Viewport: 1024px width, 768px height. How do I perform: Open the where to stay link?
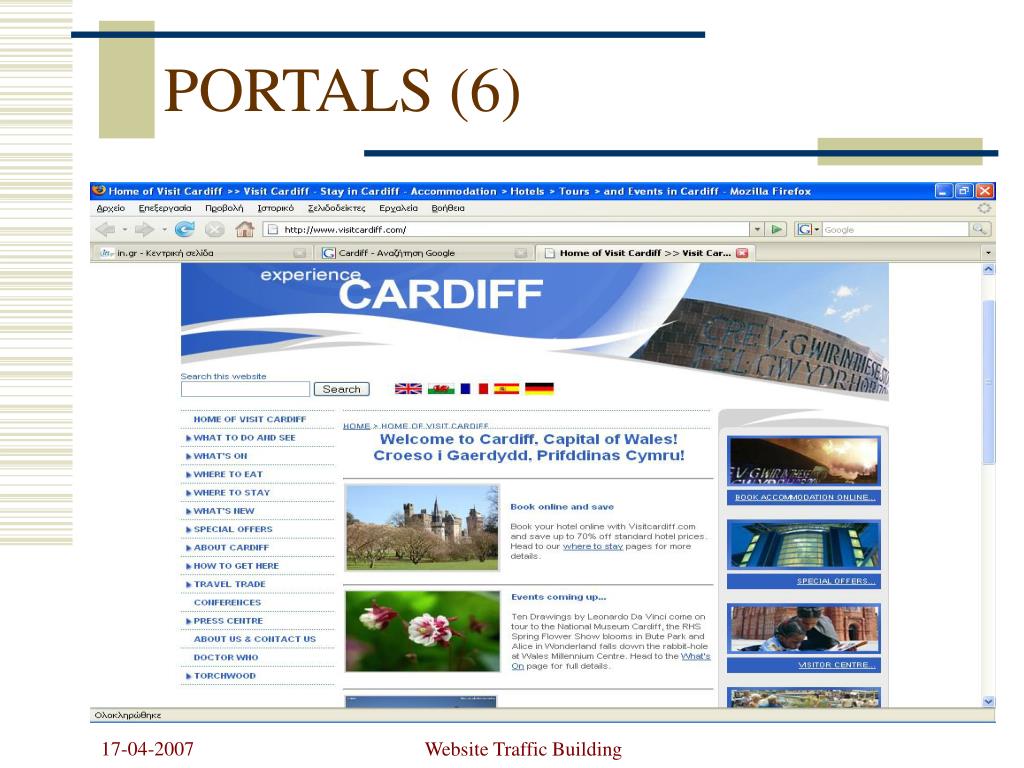click(x=593, y=546)
